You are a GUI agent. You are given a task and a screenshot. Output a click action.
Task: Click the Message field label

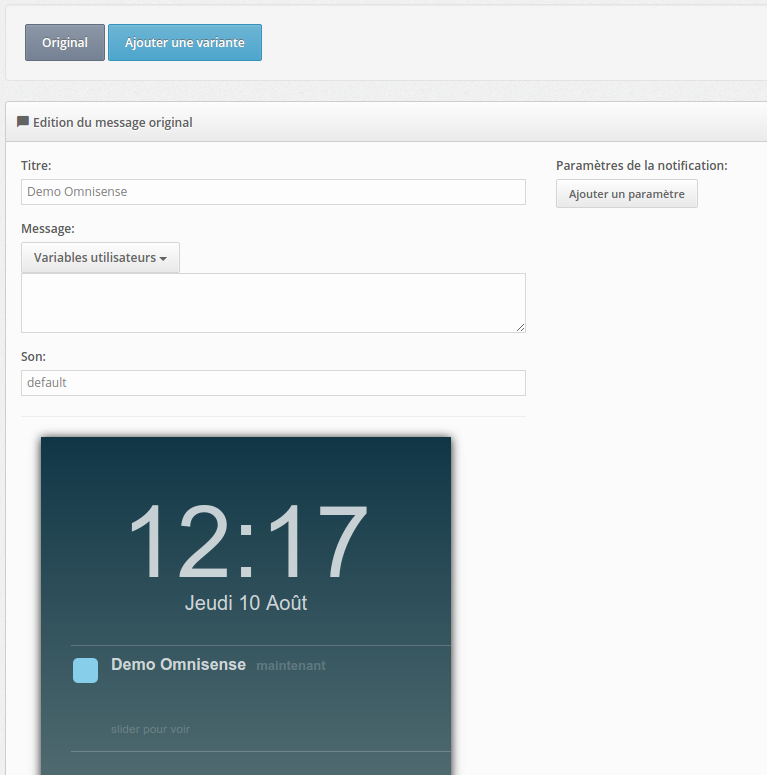48,228
